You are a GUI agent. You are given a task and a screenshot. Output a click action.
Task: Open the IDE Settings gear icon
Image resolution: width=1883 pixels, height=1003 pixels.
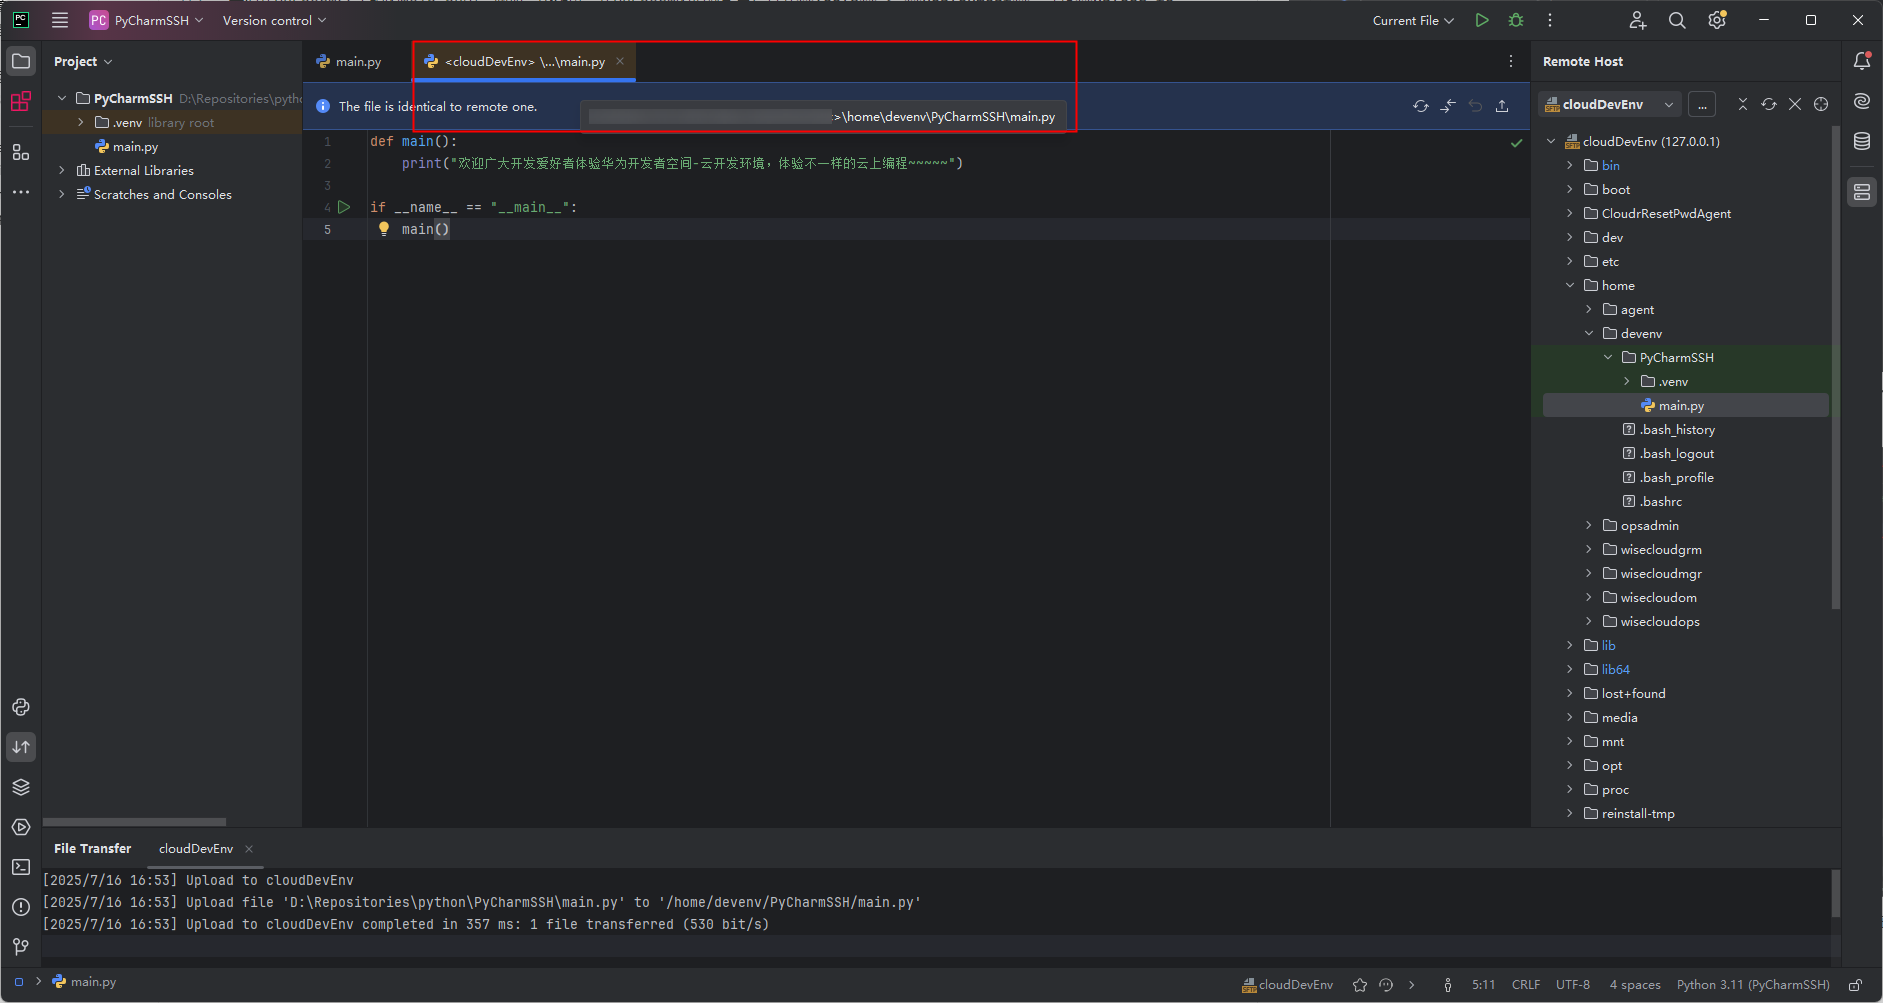pos(1718,20)
